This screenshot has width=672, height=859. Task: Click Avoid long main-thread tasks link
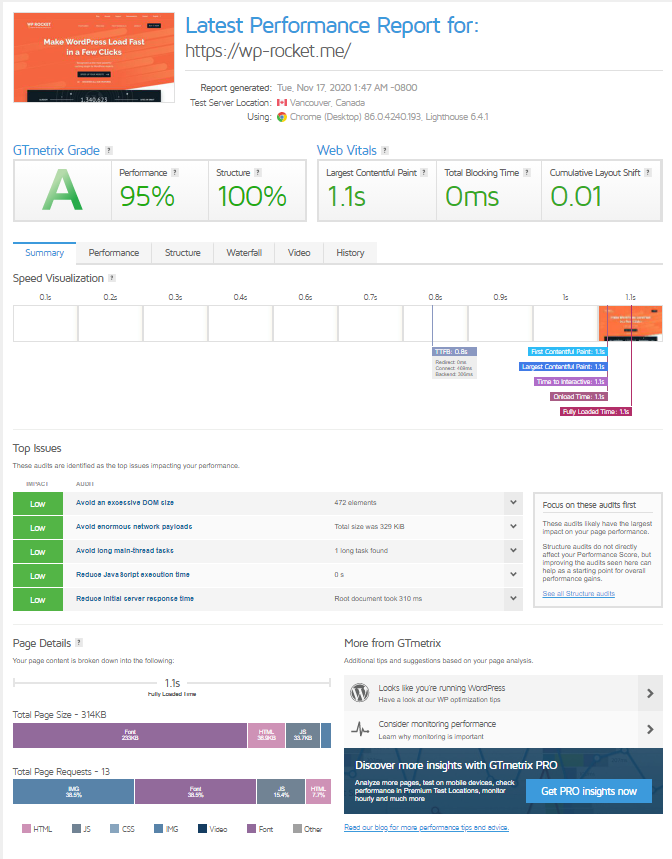tap(125, 551)
